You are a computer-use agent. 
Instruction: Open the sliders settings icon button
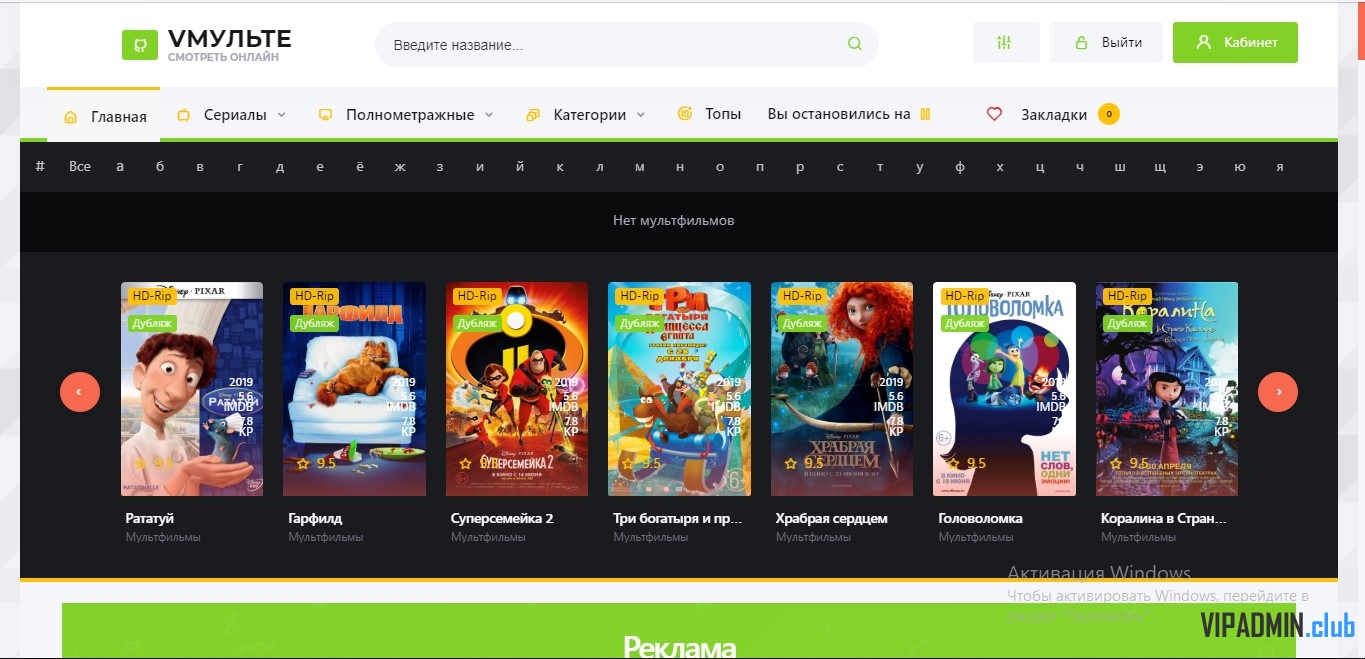click(x=1005, y=43)
